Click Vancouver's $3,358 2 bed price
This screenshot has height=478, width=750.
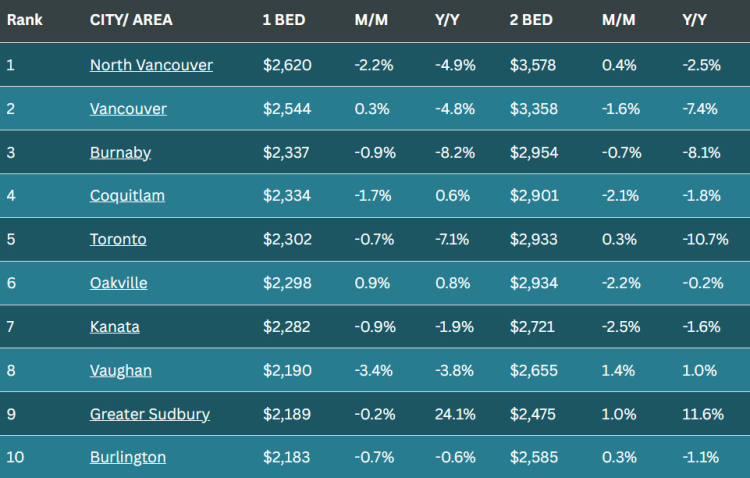(x=535, y=109)
